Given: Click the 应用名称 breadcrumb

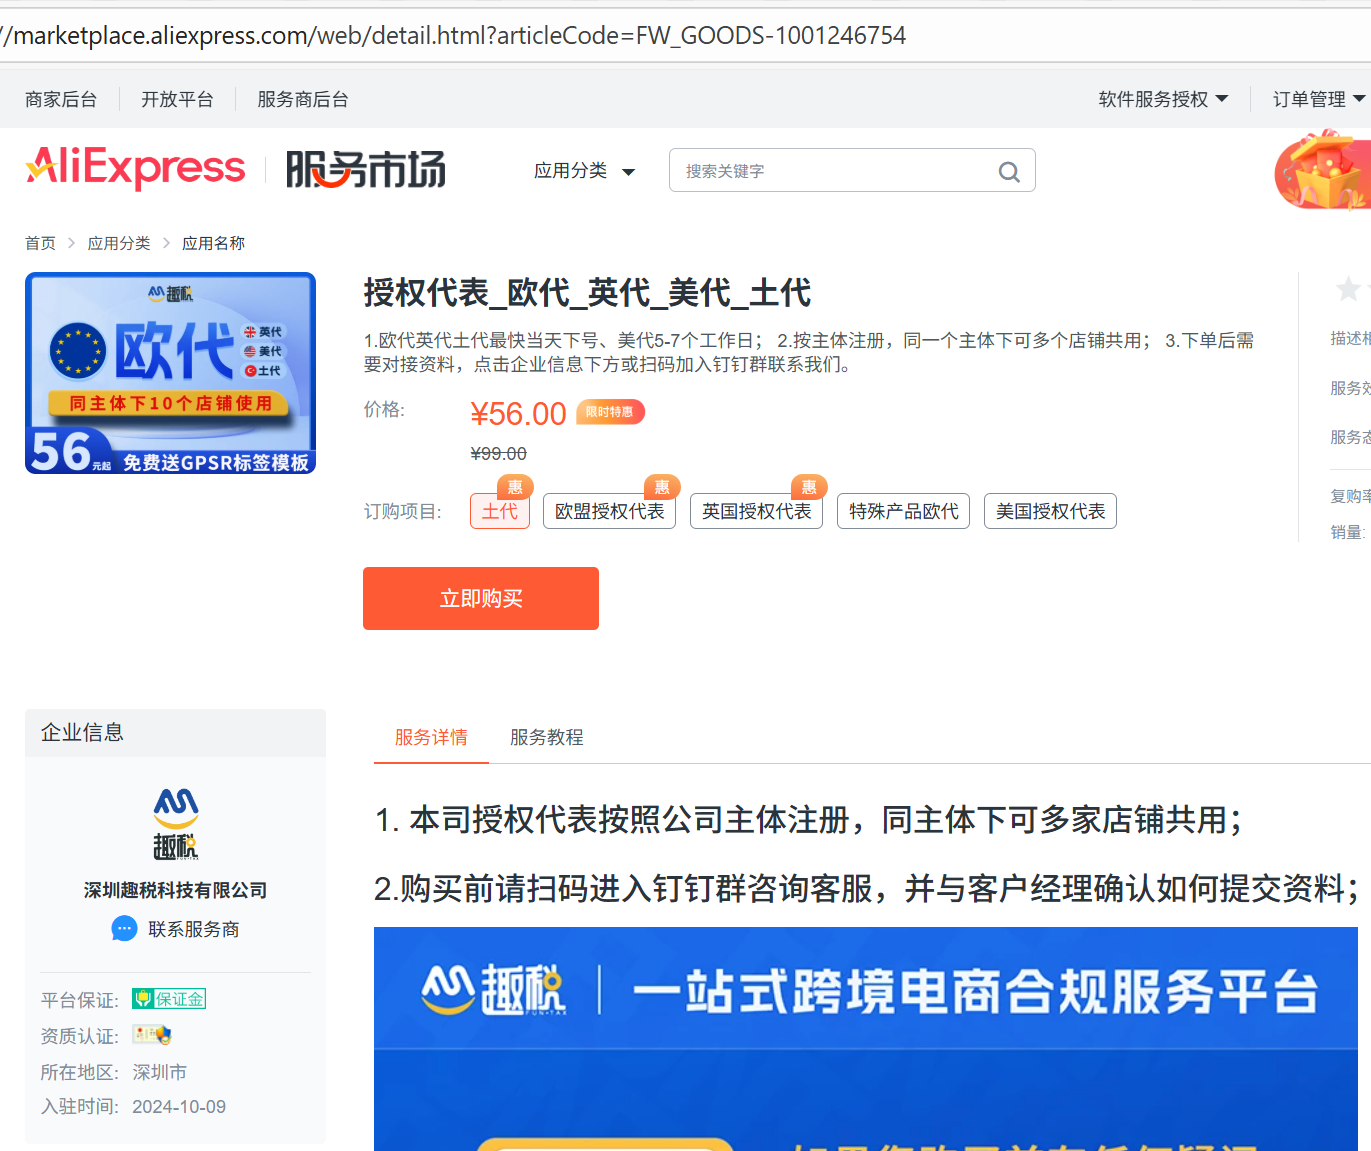Looking at the screenshot, I should tap(213, 243).
